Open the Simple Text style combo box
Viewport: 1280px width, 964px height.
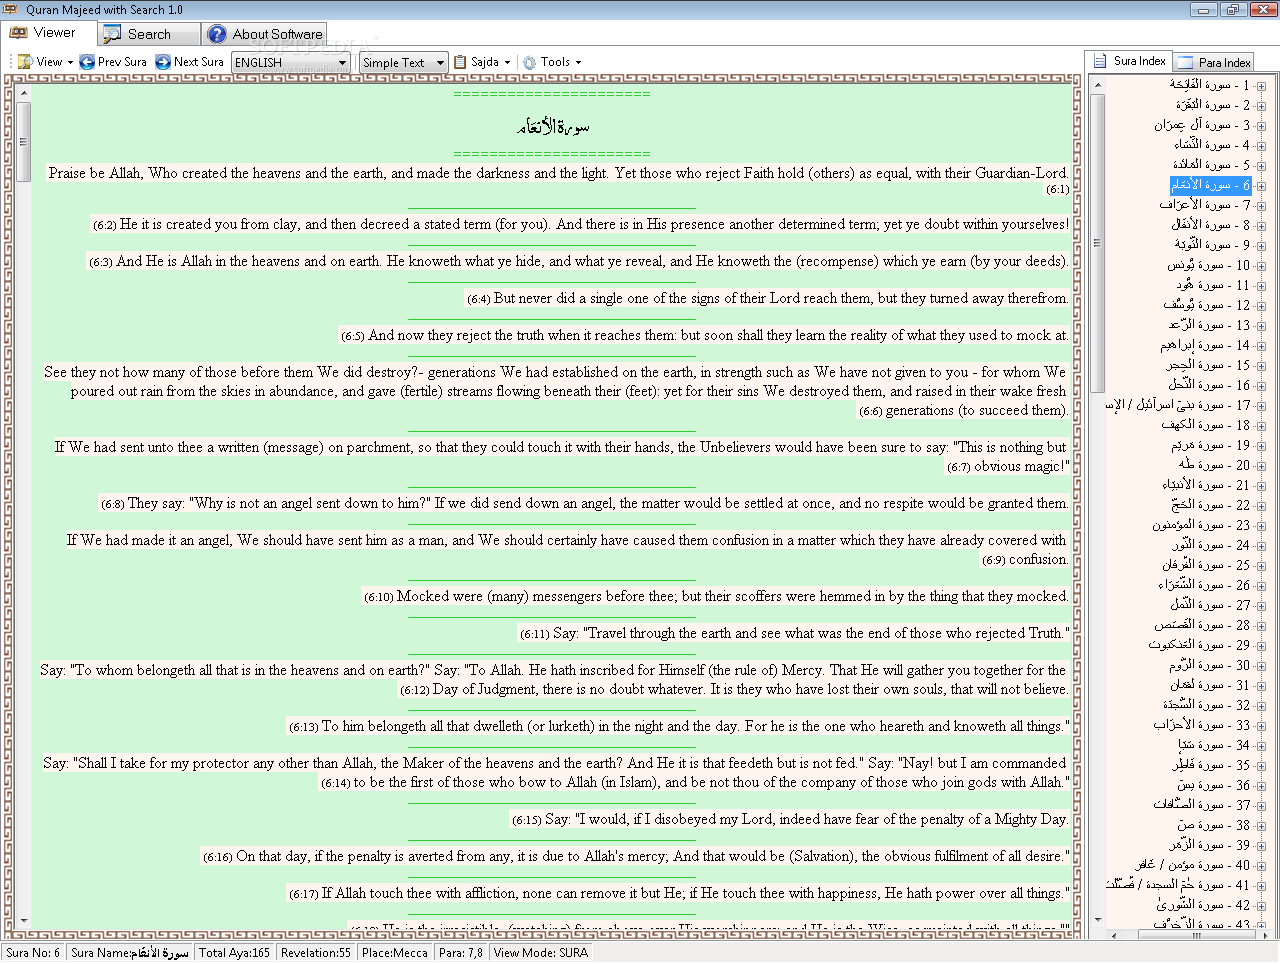[x=404, y=62]
